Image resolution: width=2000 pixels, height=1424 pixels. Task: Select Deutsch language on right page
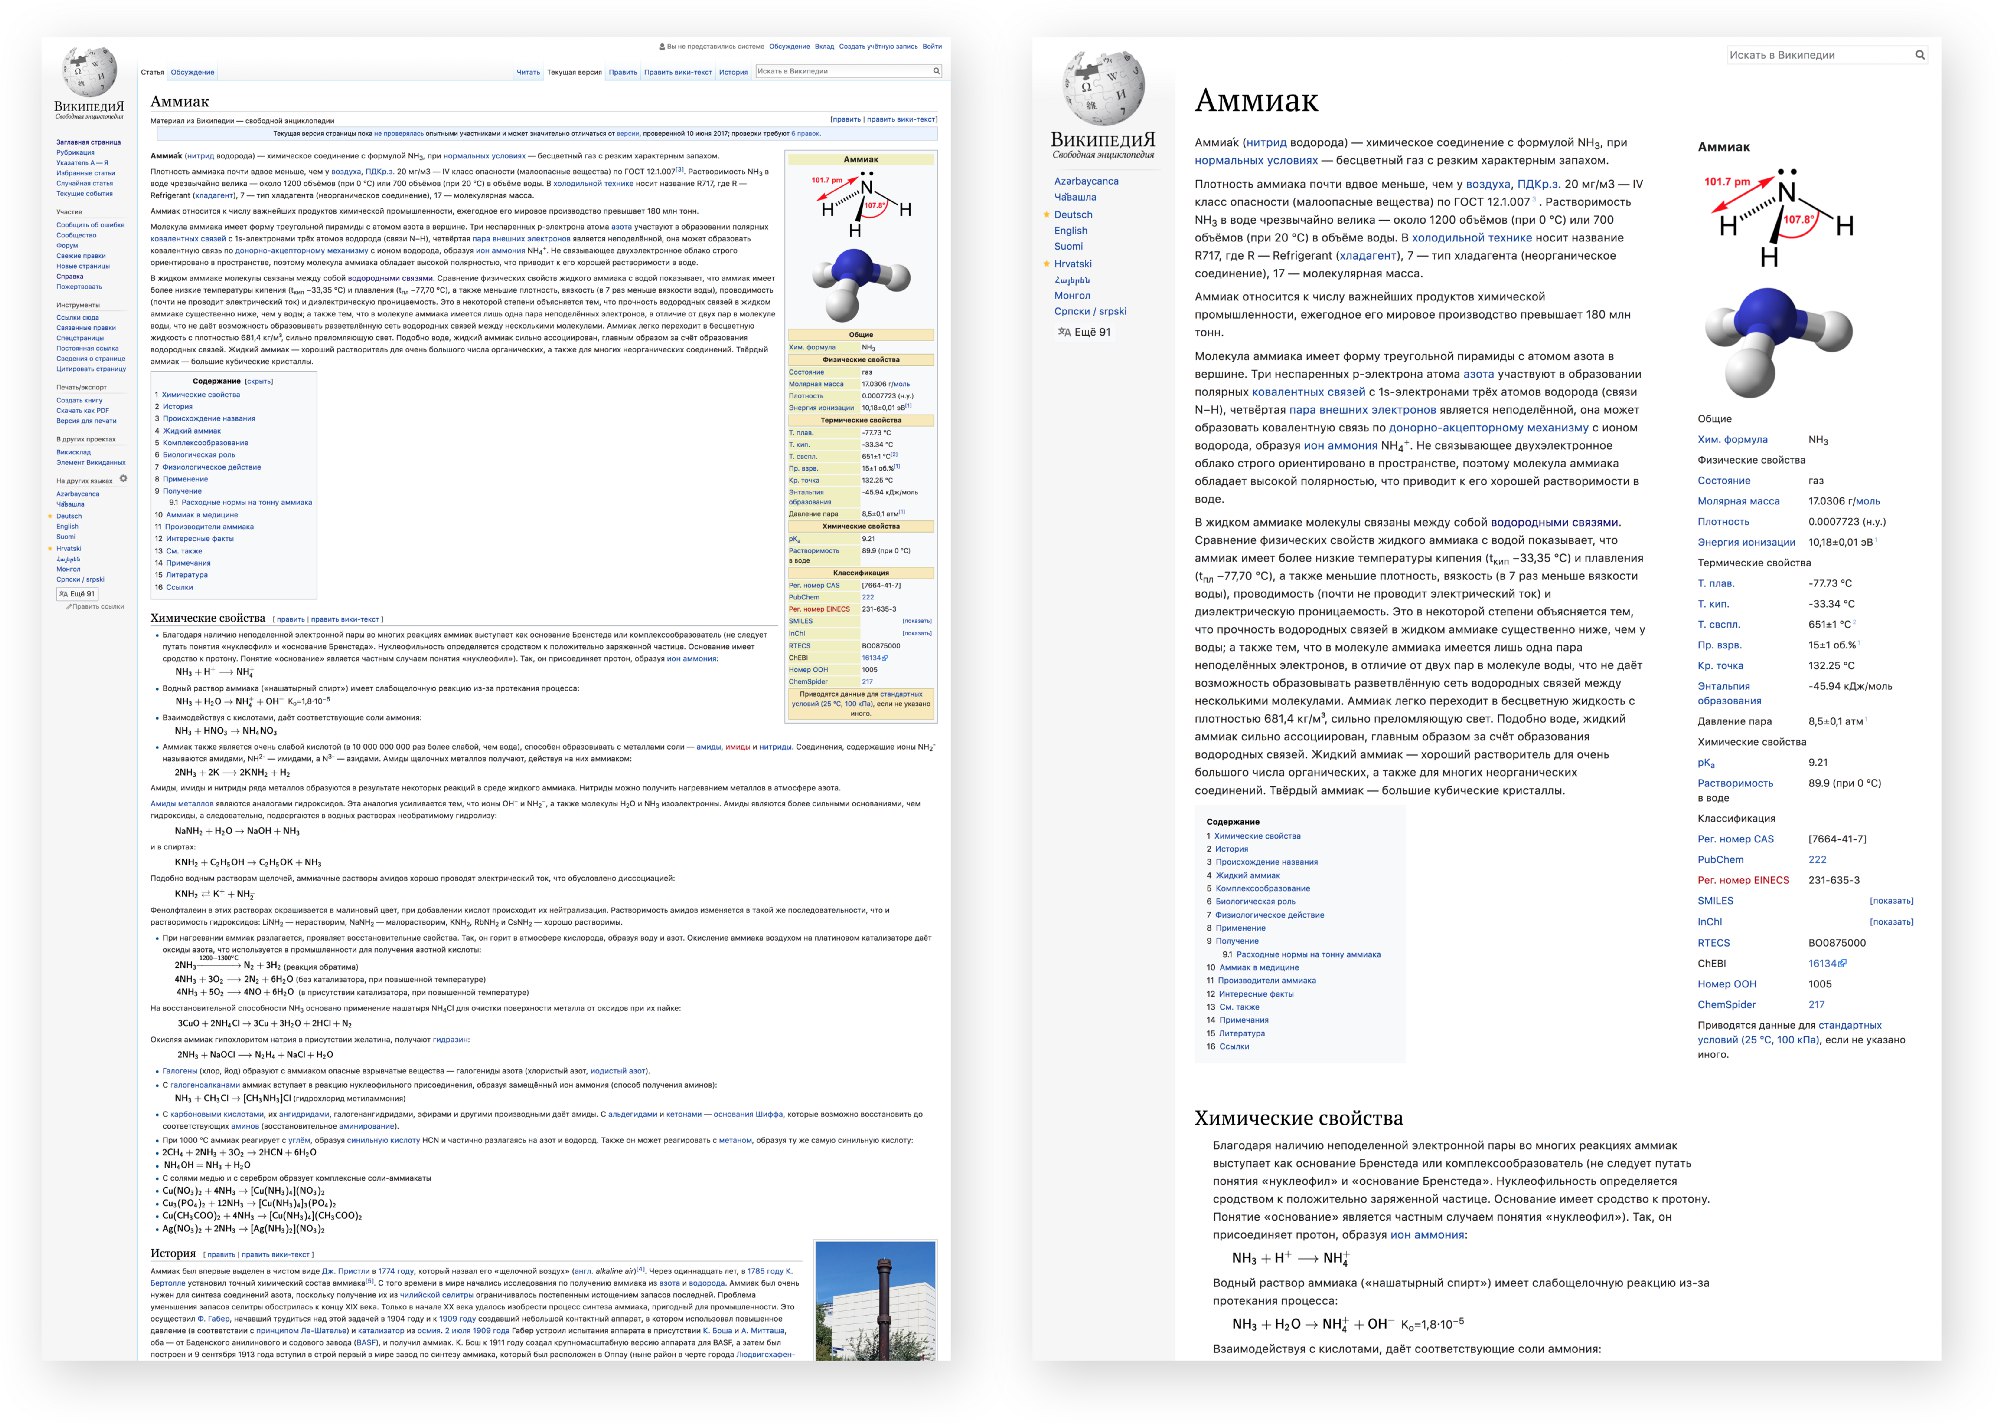tap(1073, 214)
